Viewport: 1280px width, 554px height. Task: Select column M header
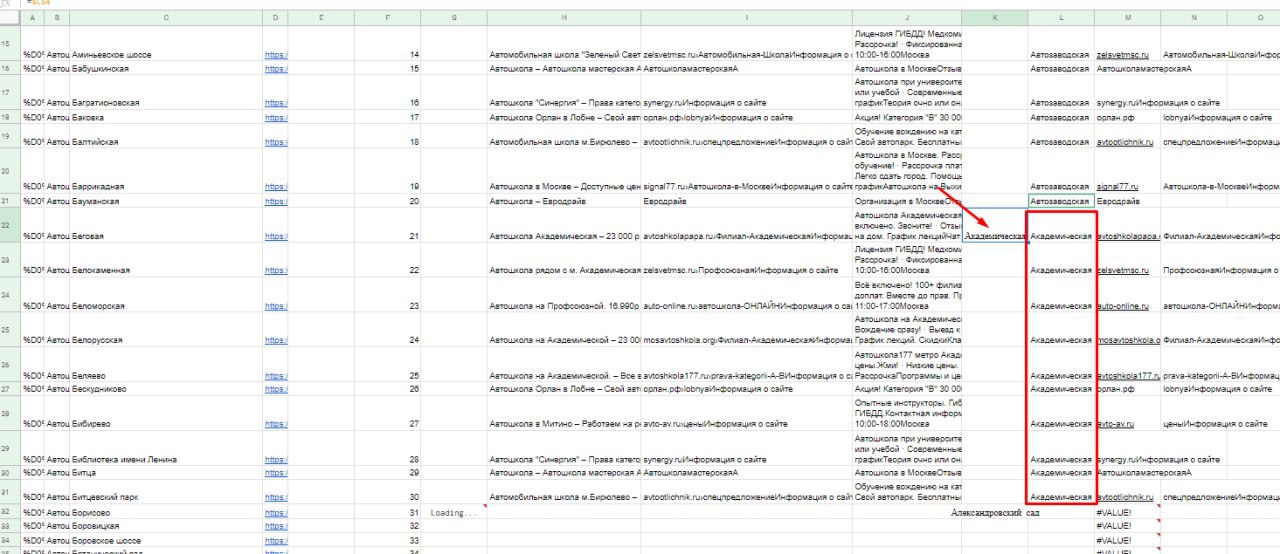[1127, 18]
